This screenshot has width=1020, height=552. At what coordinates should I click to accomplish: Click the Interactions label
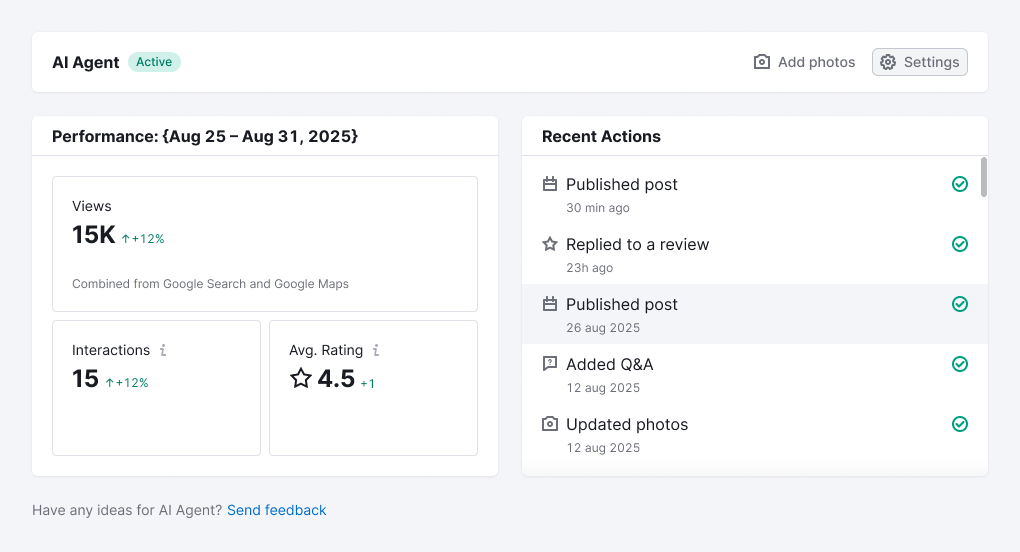111,350
